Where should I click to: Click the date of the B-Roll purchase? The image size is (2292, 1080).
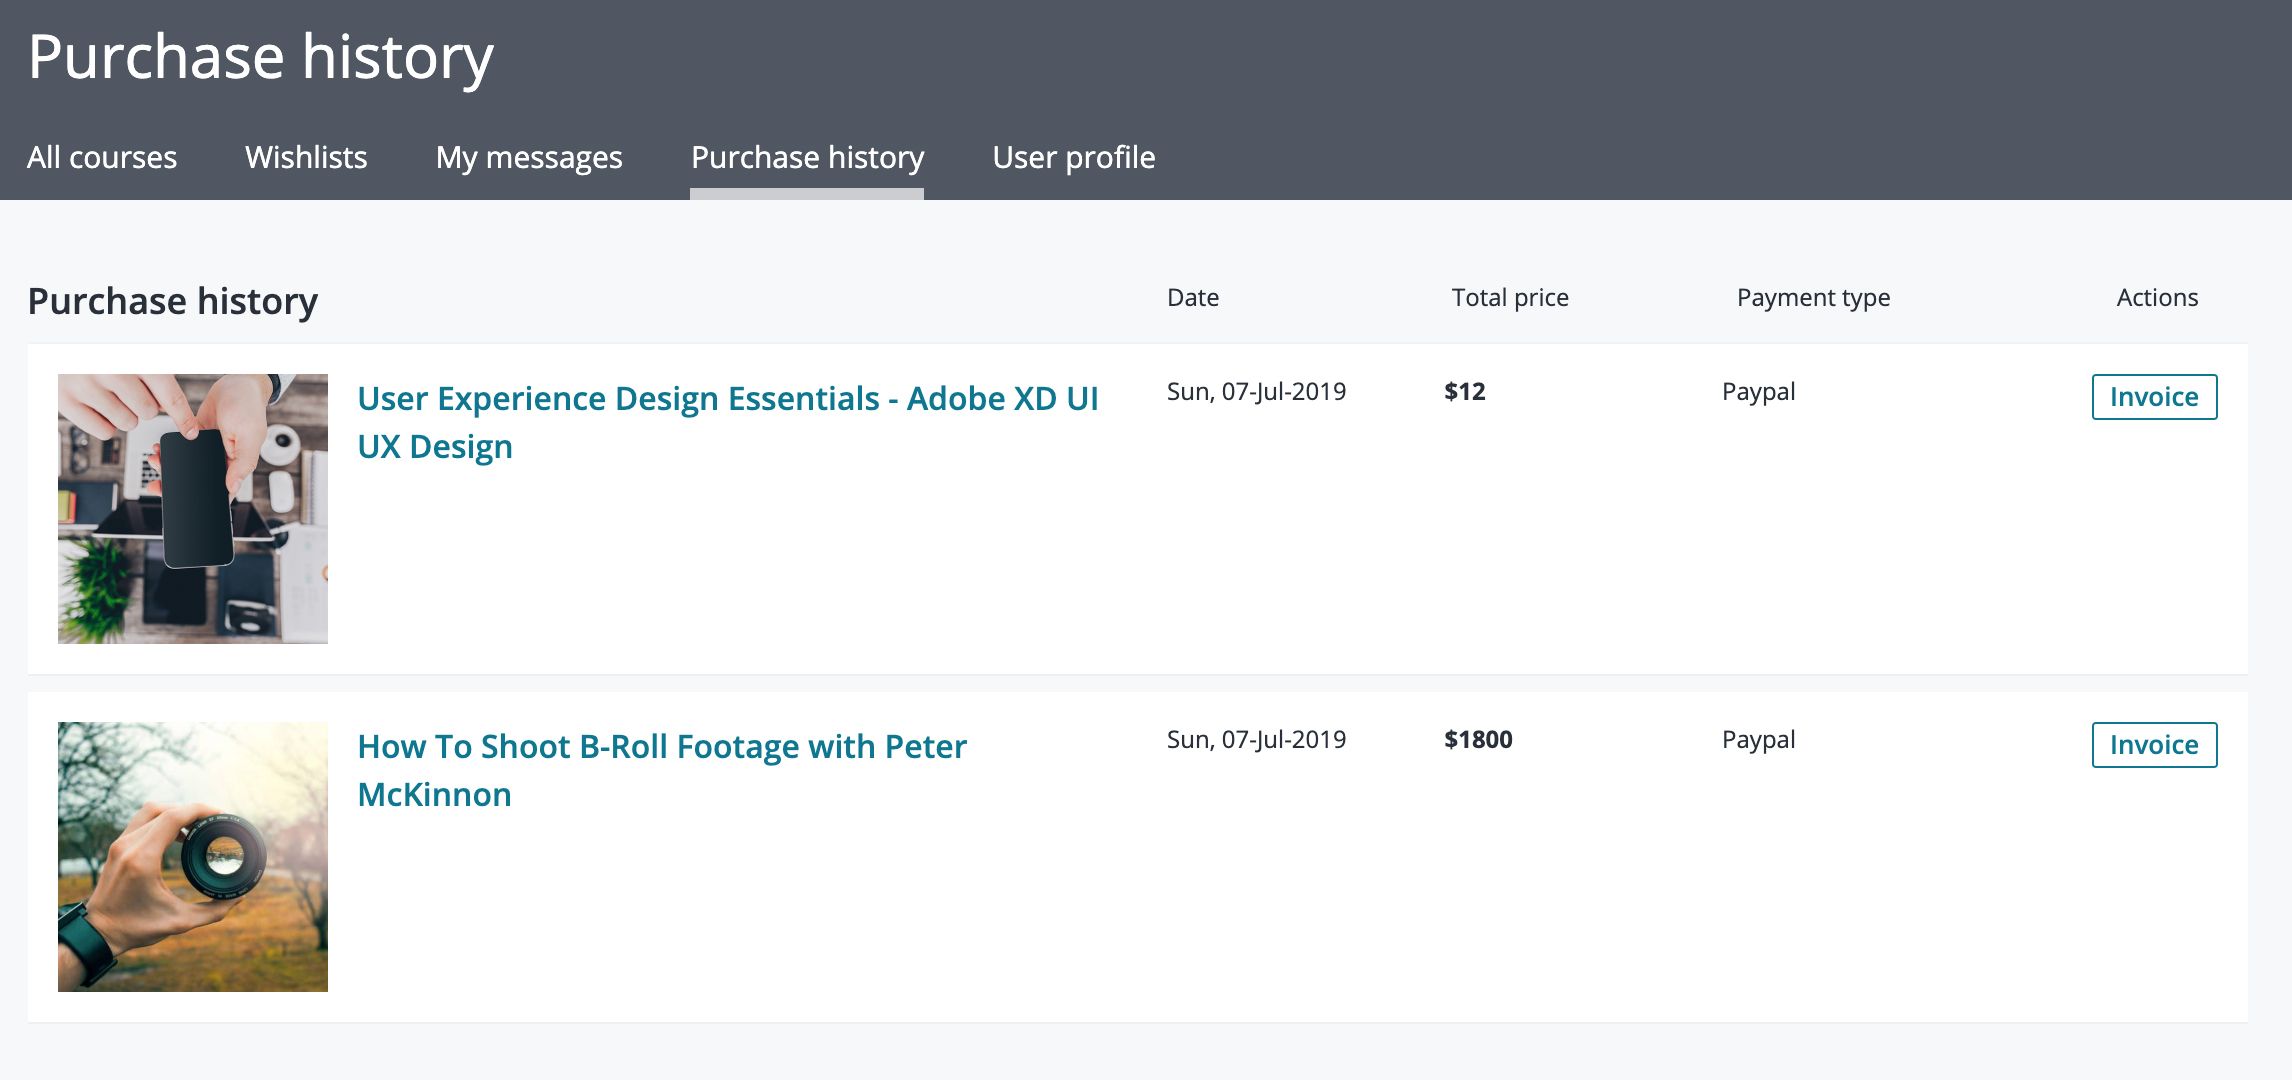pyautogui.click(x=1255, y=739)
